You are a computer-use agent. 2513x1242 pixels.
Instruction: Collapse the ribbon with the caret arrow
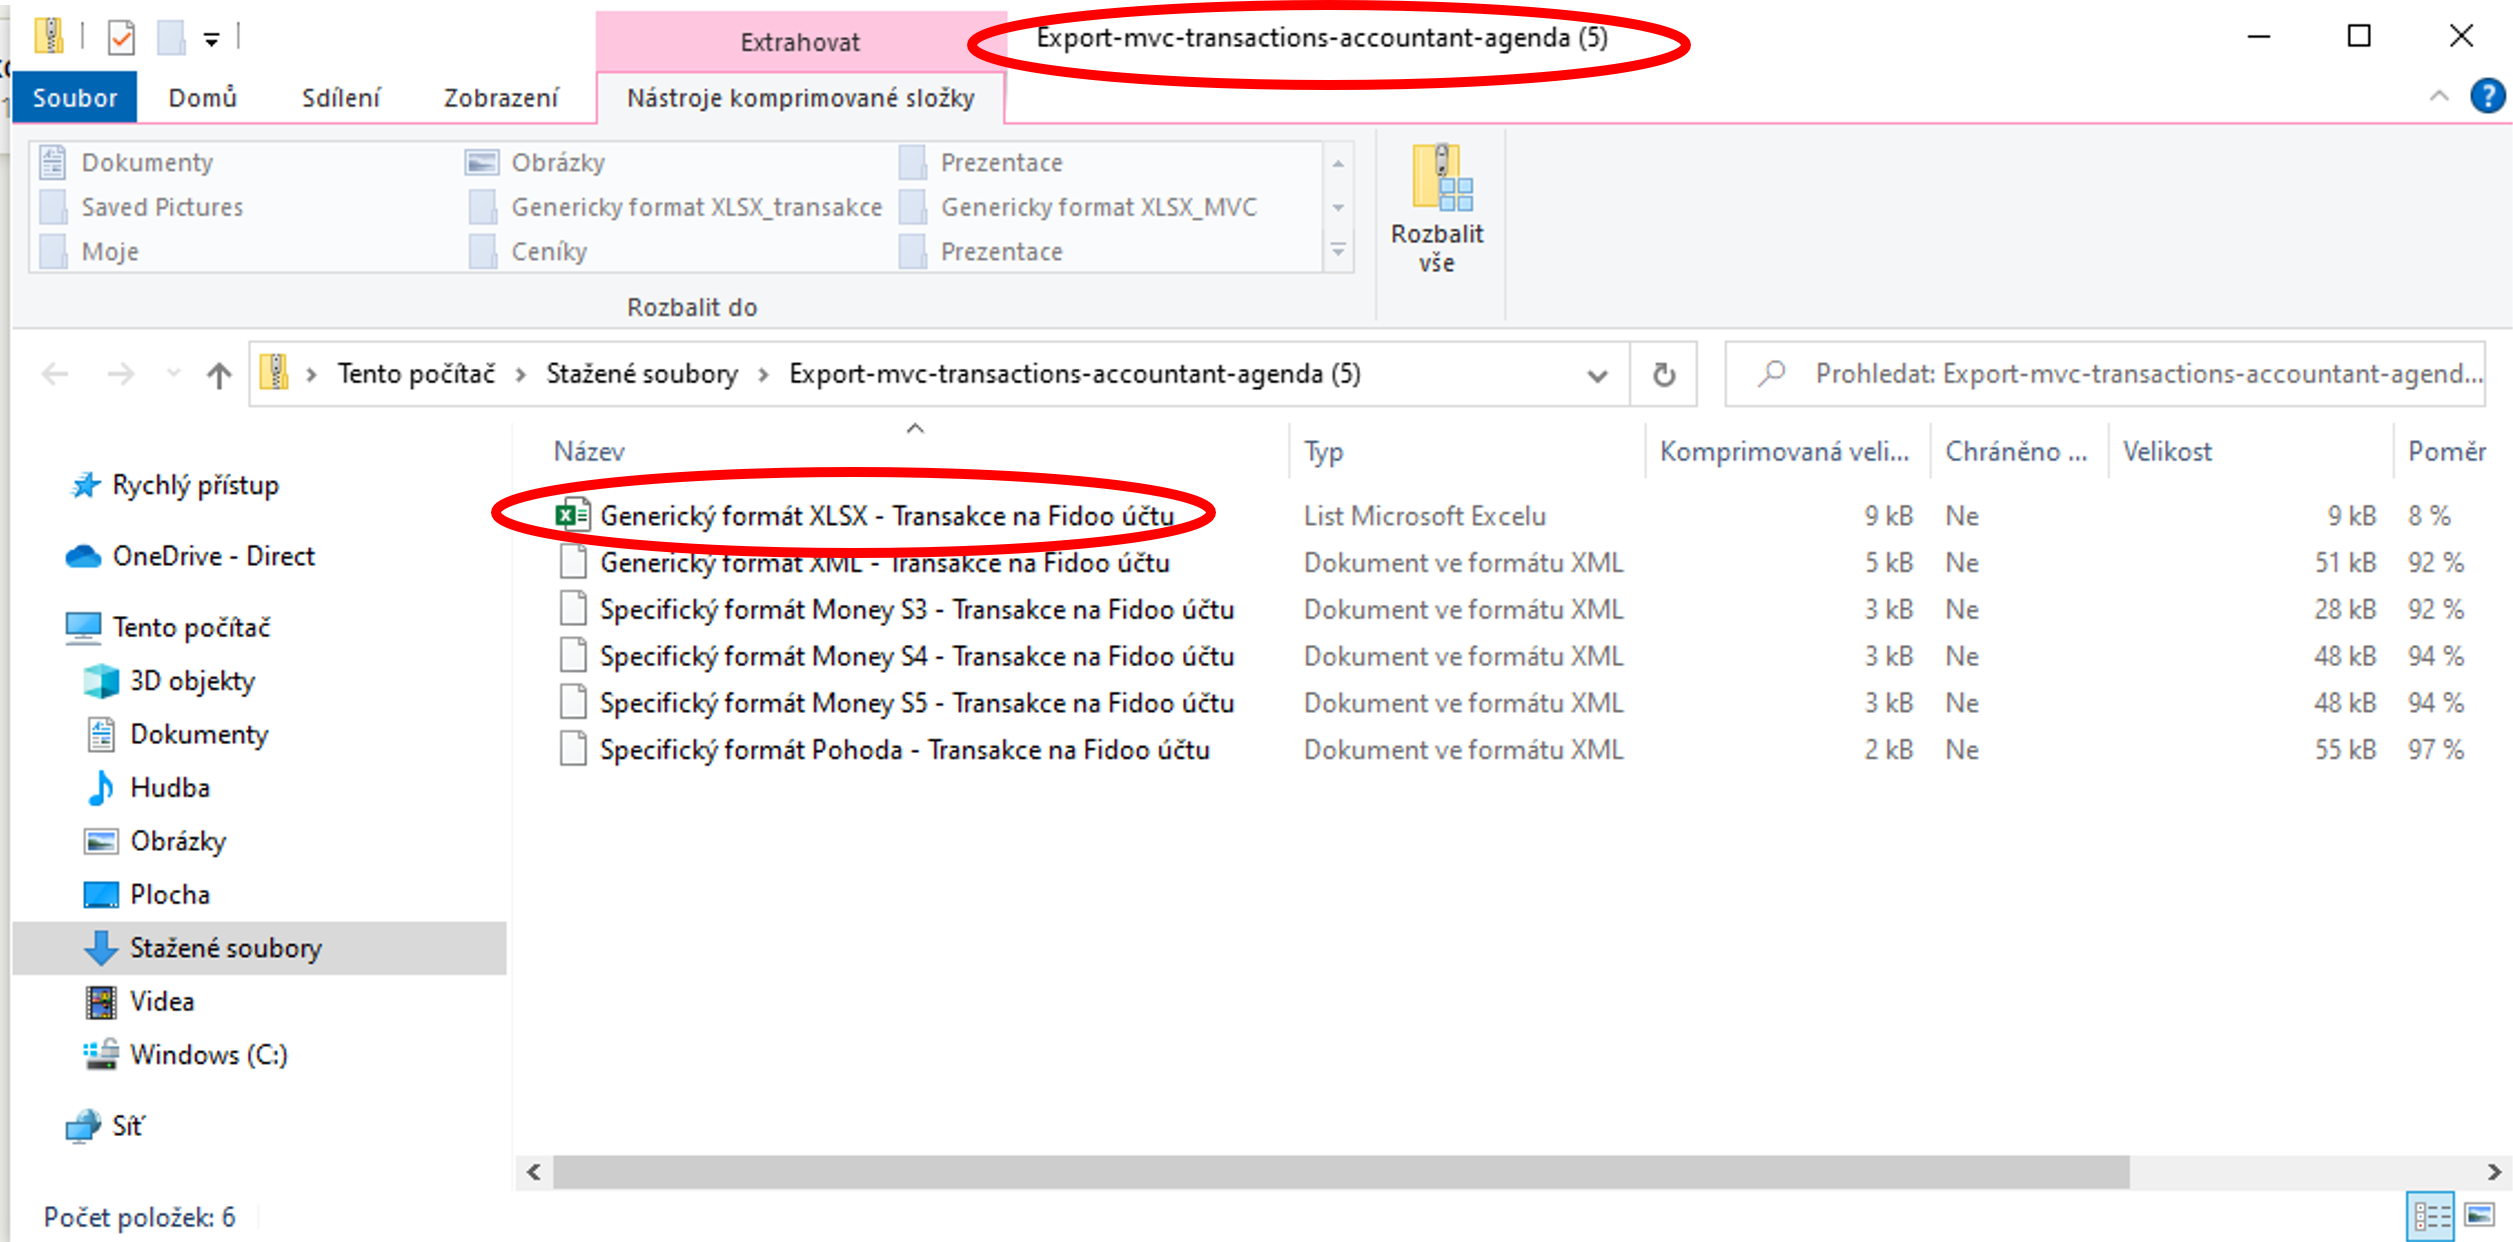tap(2439, 96)
